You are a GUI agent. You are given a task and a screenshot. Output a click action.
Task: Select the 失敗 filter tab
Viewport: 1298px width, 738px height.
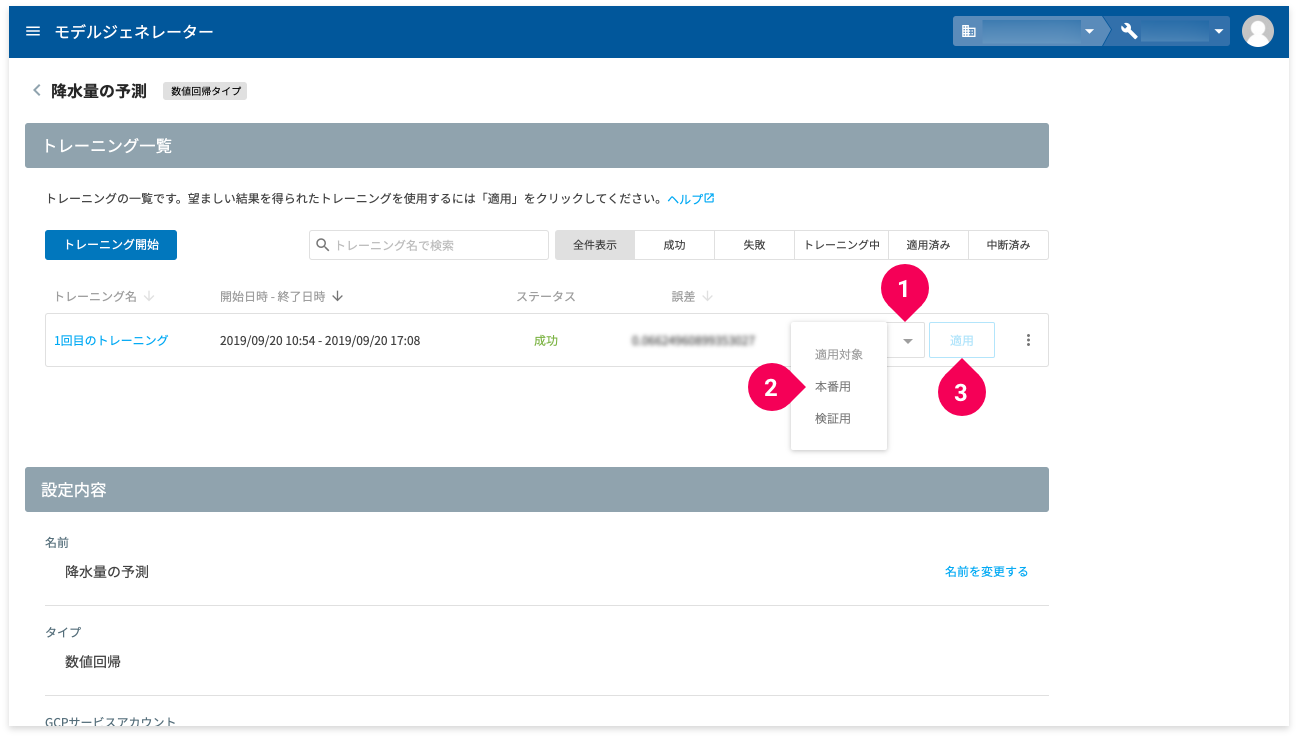click(x=755, y=245)
